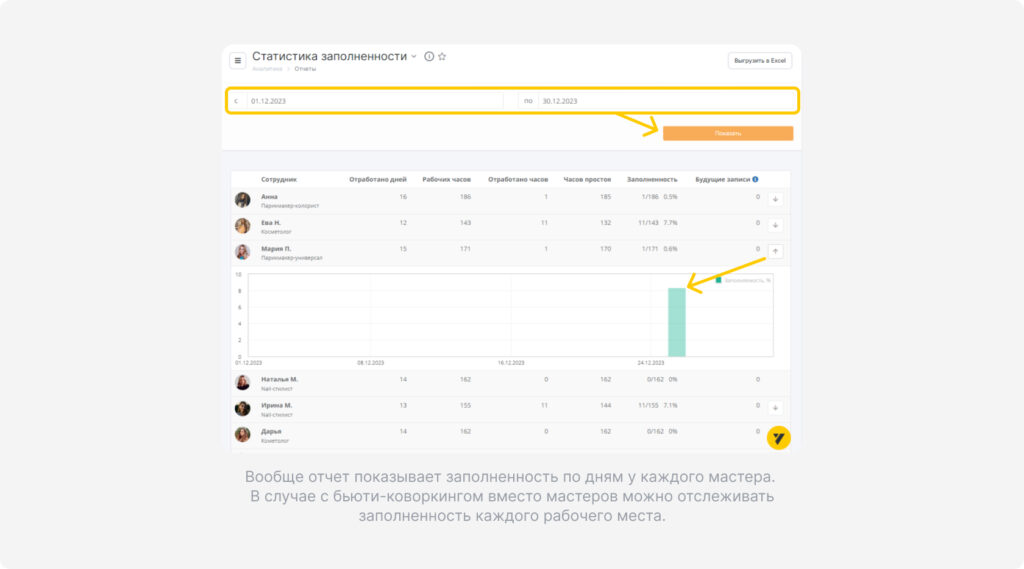Add report to favorites with star icon
Image resolution: width=1024 pixels, height=569 pixels.
[x=442, y=56]
